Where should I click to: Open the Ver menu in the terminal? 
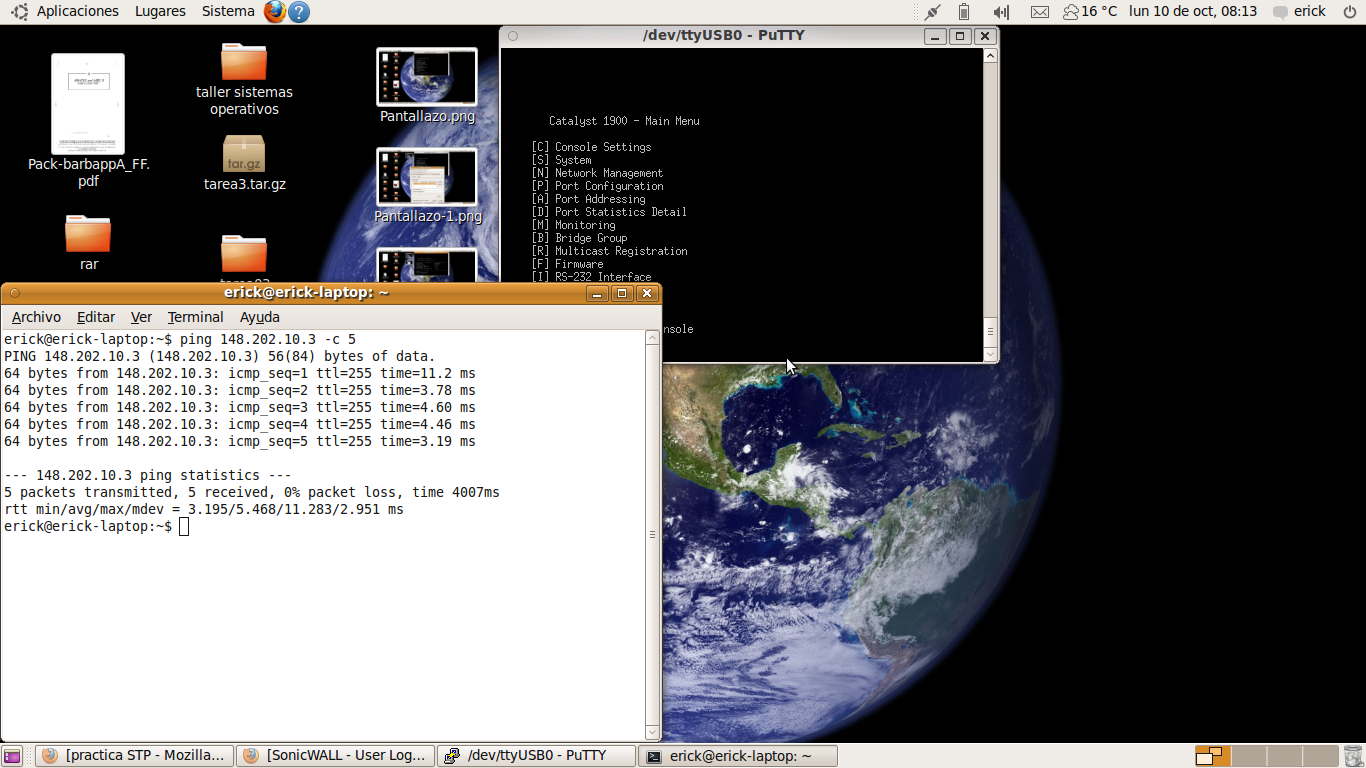coord(141,317)
